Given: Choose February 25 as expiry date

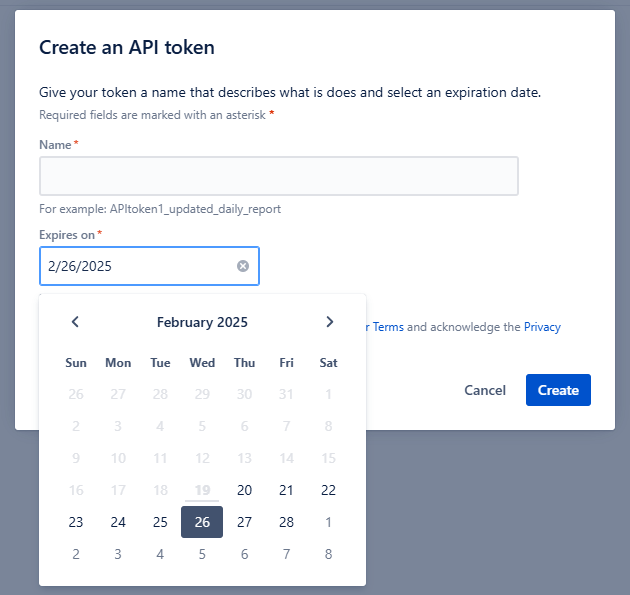Looking at the screenshot, I should [160, 522].
